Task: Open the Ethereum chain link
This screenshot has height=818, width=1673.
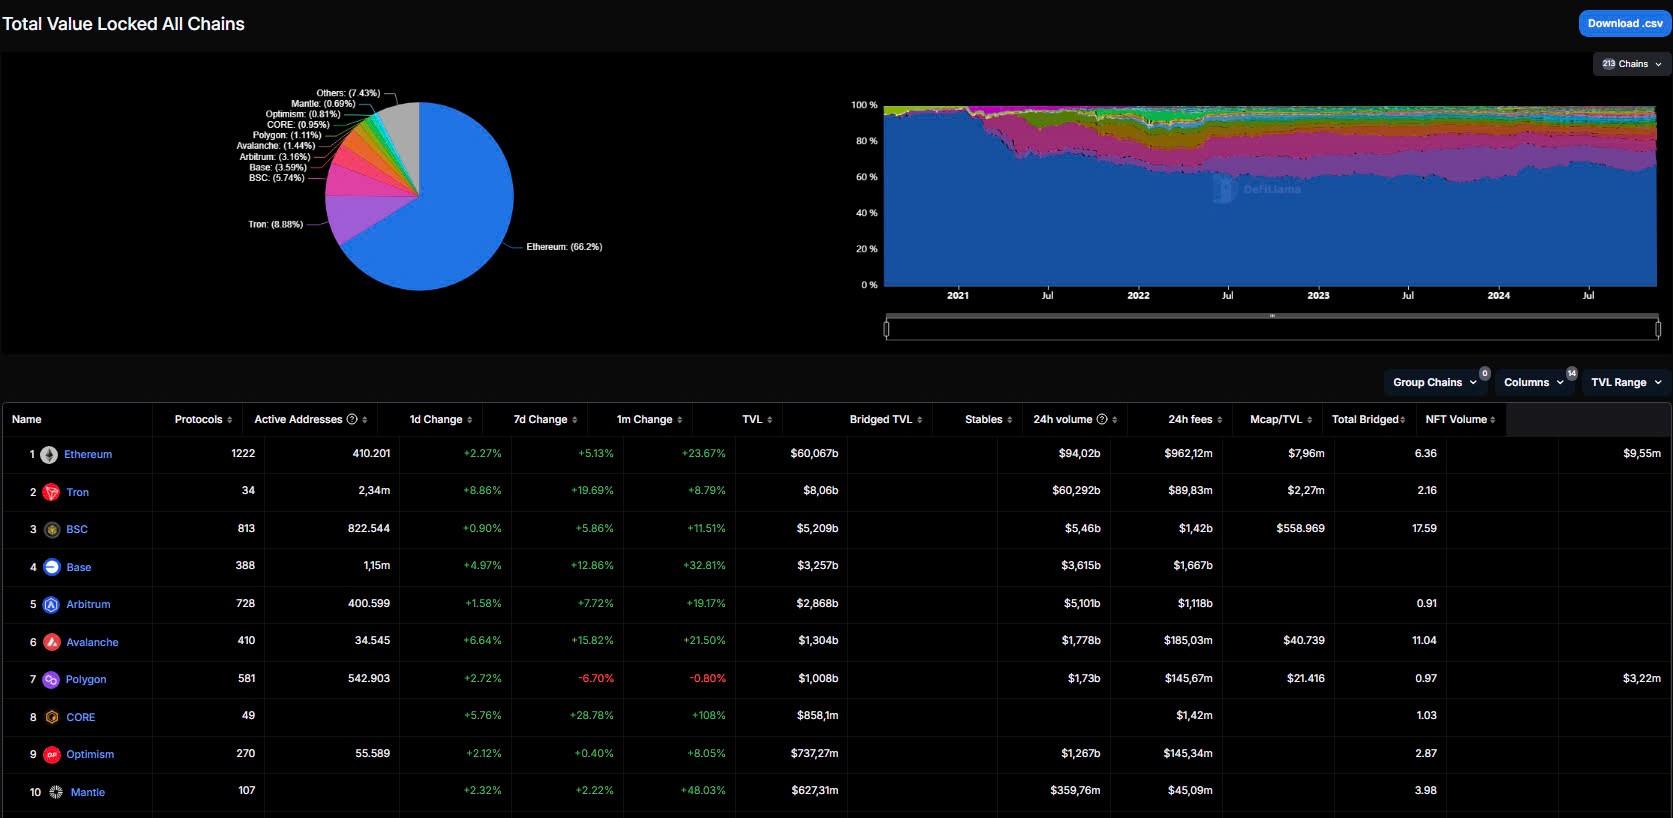Action: [88, 455]
